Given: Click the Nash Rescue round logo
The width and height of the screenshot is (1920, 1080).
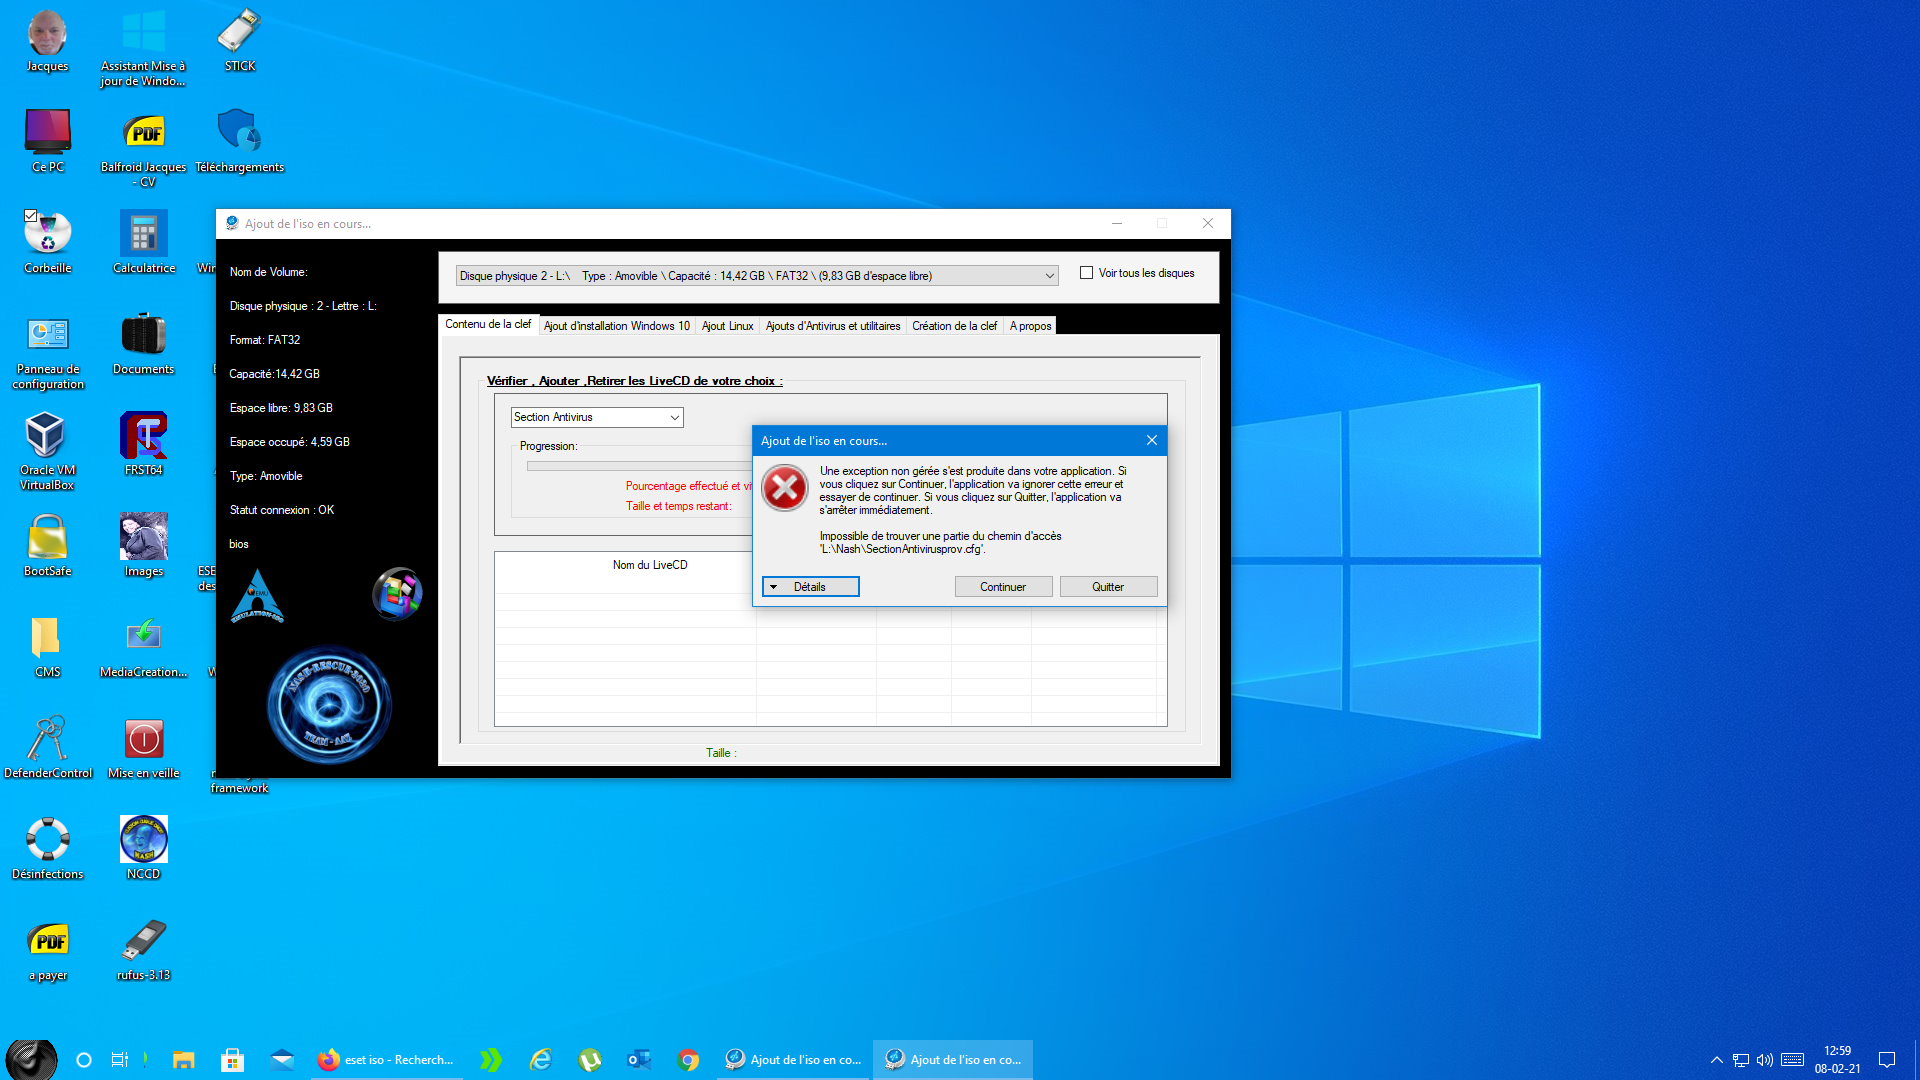Looking at the screenshot, I should coord(329,705).
